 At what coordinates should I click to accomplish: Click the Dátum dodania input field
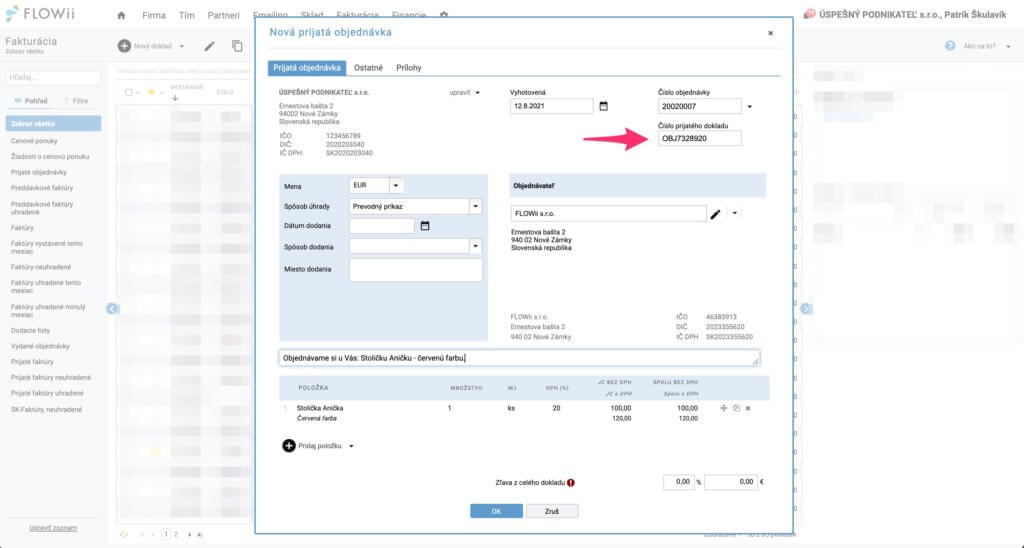pyautogui.click(x=381, y=226)
